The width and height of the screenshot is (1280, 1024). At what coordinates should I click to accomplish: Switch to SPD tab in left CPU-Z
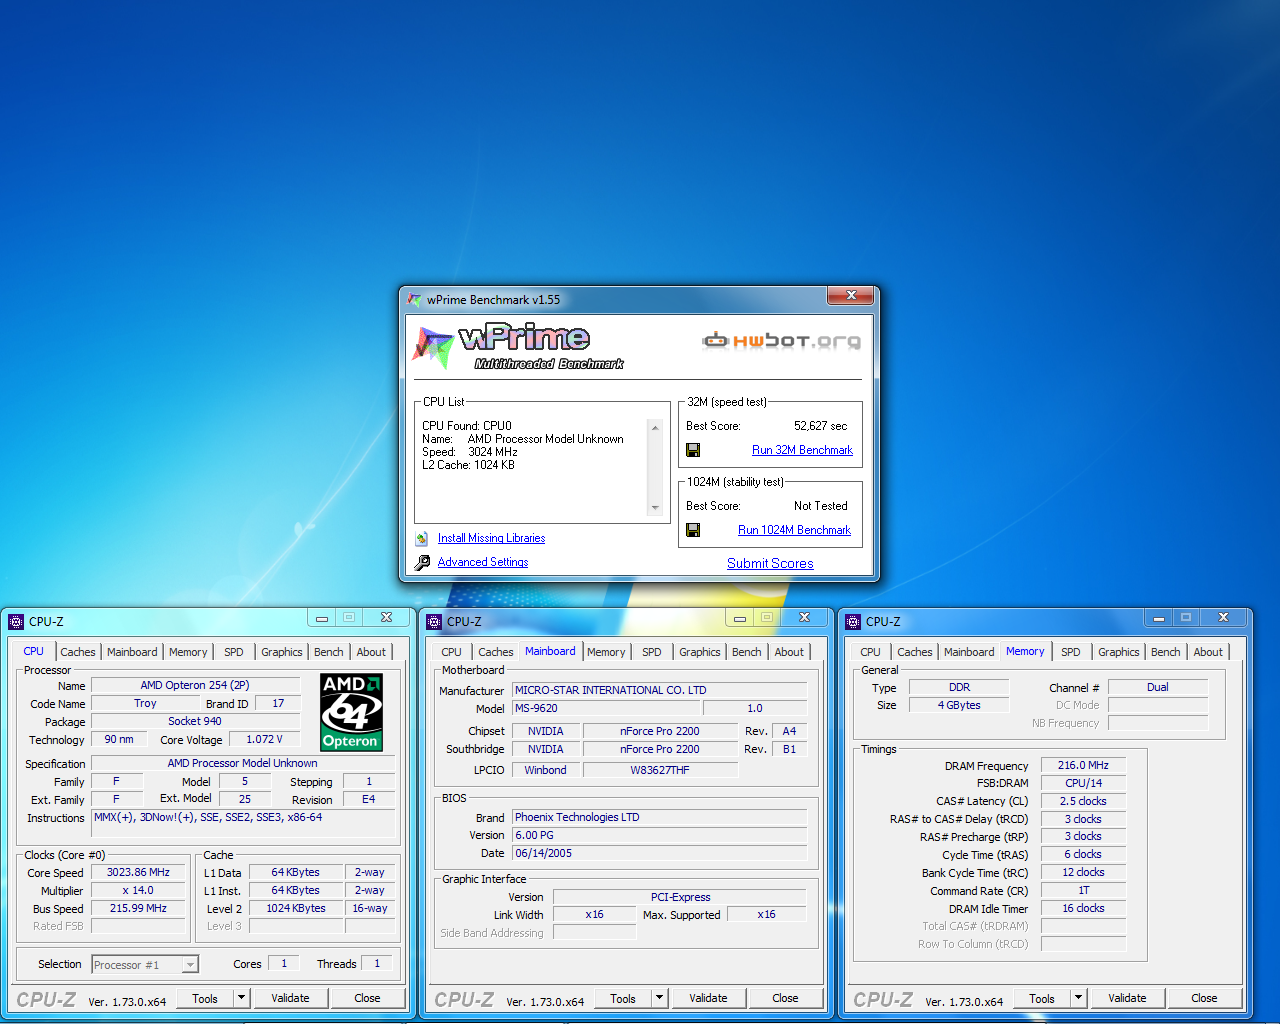(234, 652)
